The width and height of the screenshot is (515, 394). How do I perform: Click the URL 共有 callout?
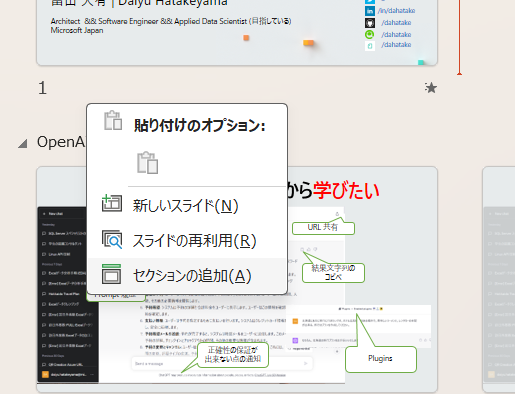(x=323, y=227)
